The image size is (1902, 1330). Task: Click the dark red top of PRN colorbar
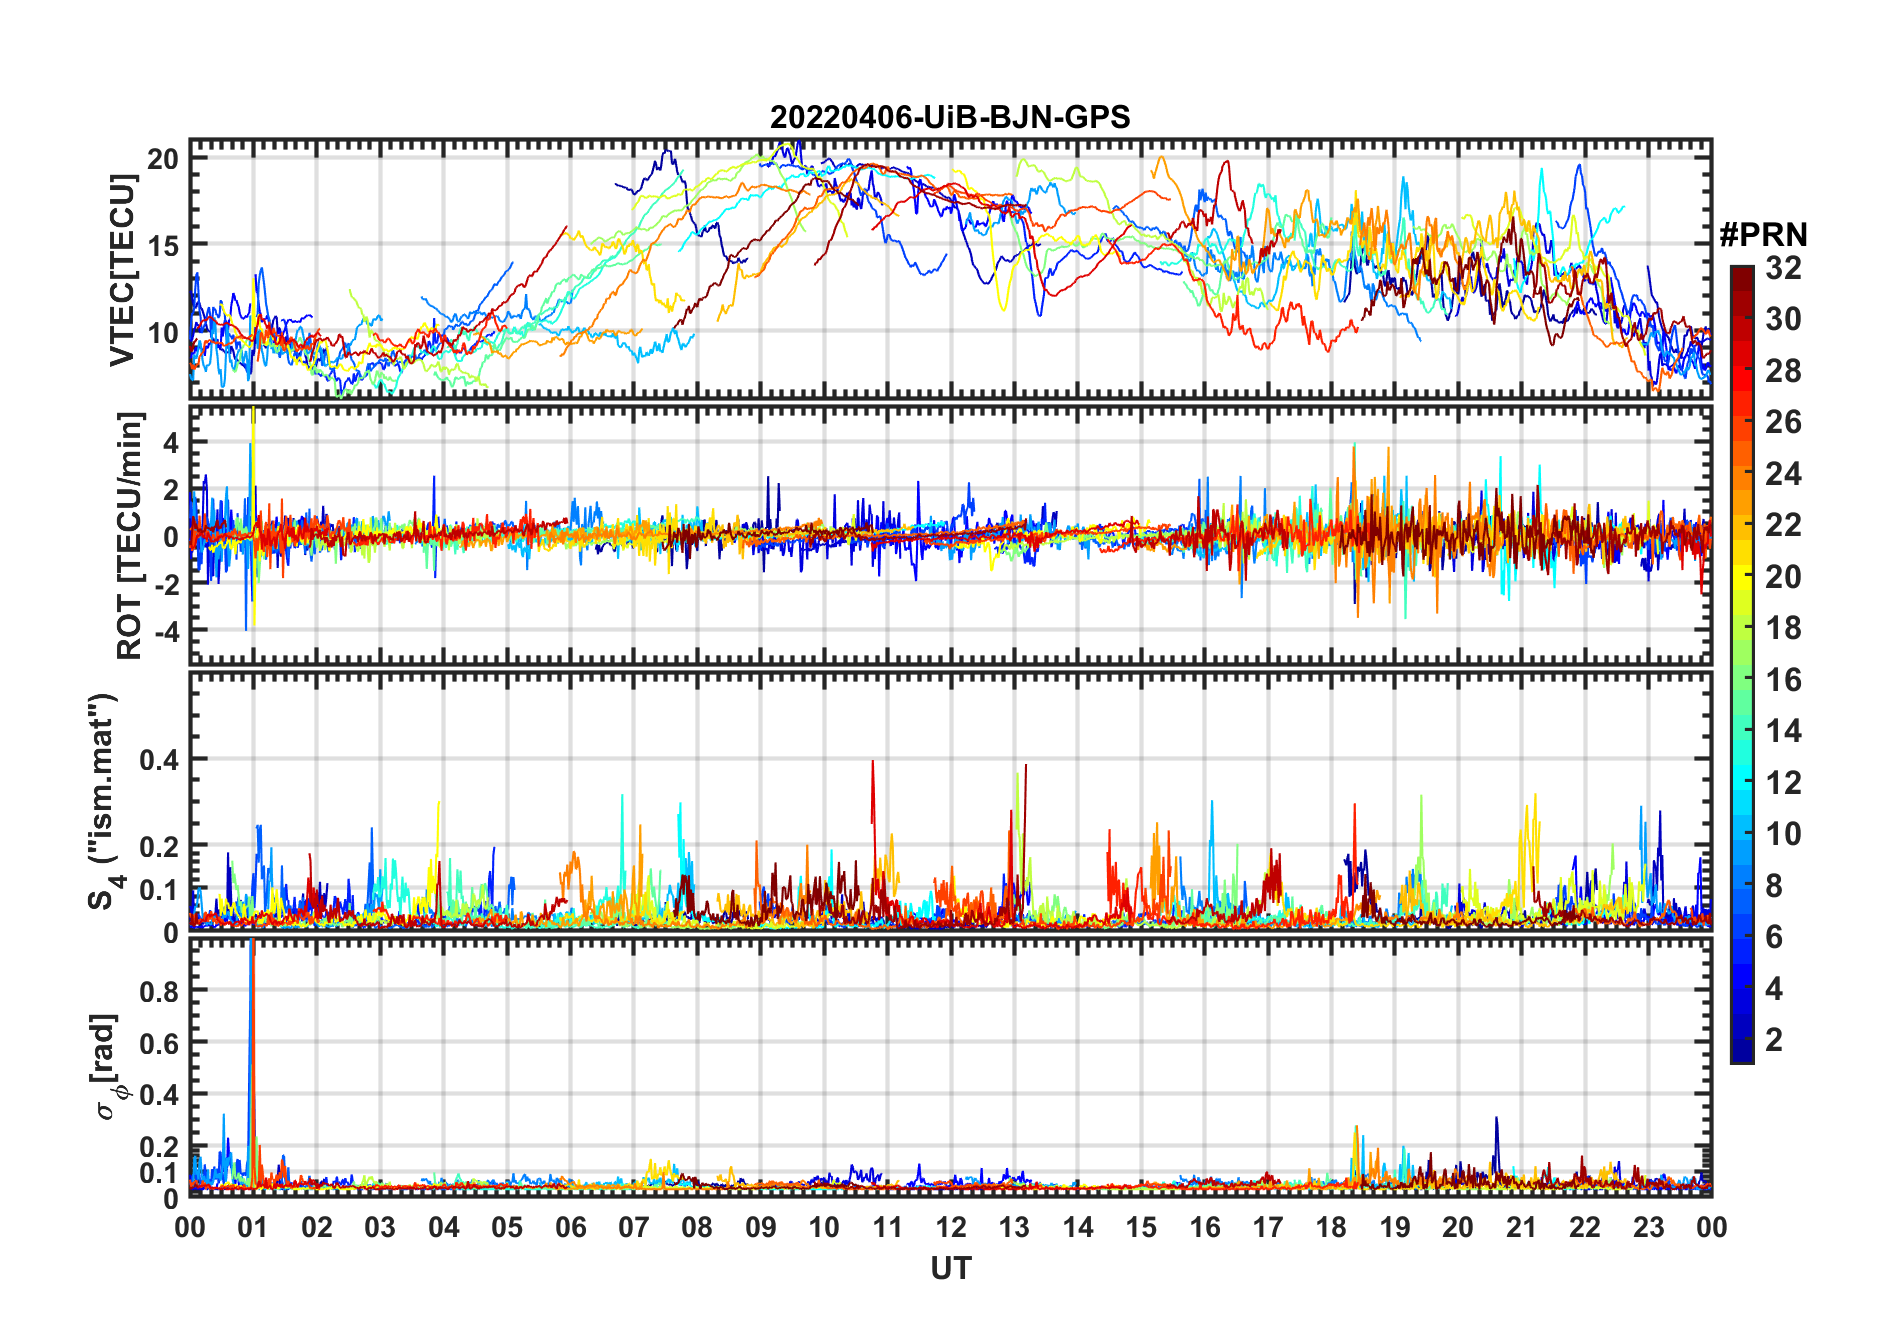pyautogui.click(x=1742, y=276)
